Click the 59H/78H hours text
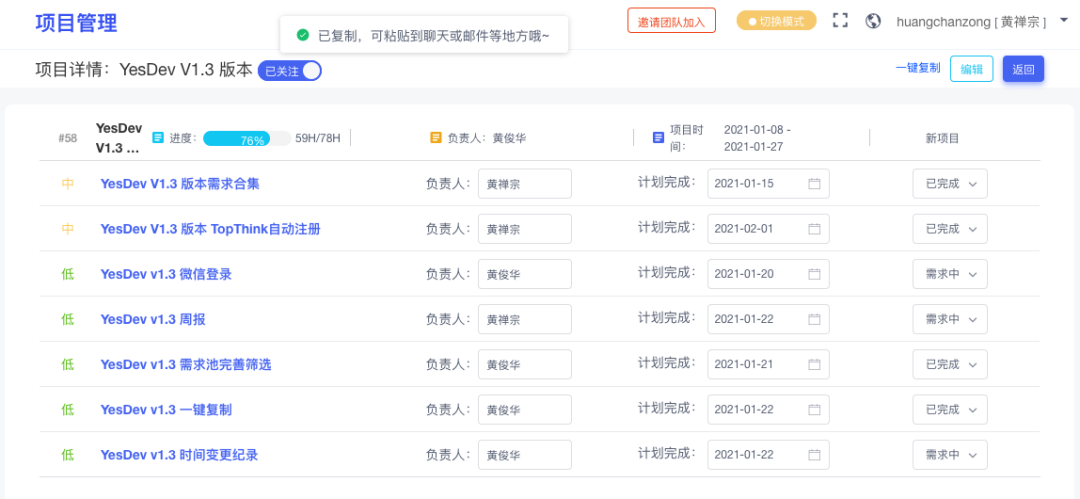 click(318, 138)
